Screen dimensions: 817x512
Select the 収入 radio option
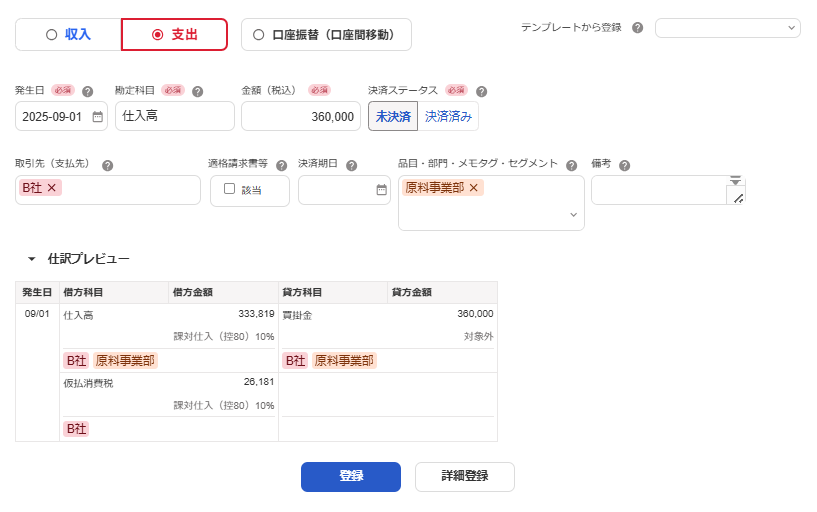pos(68,35)
